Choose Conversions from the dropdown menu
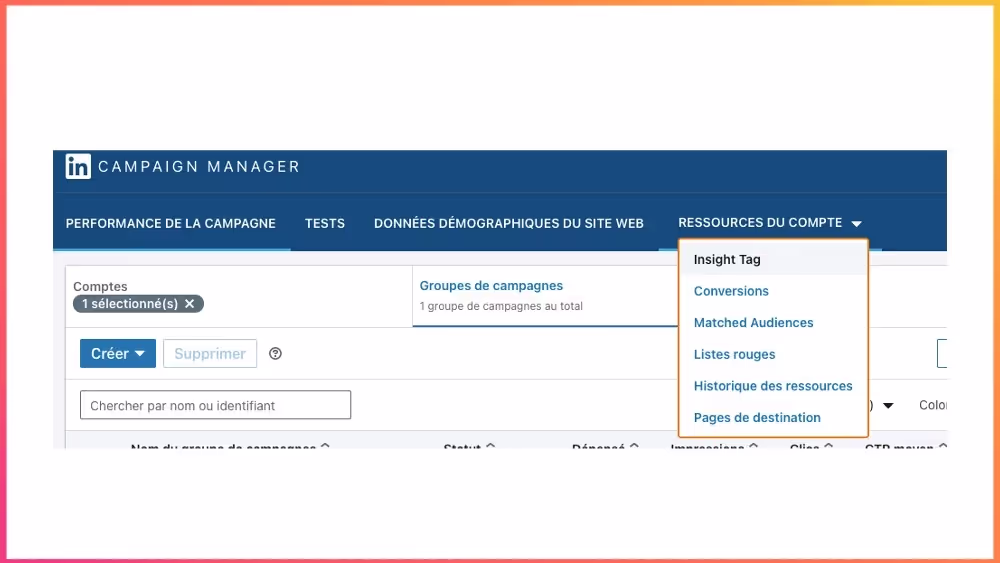 [x=731, y=291]
